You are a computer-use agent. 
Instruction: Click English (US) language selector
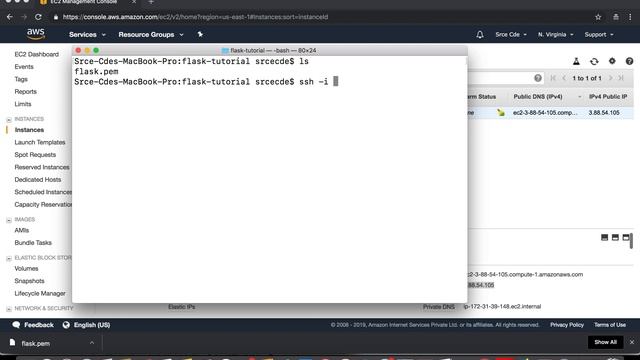[92, 325]
